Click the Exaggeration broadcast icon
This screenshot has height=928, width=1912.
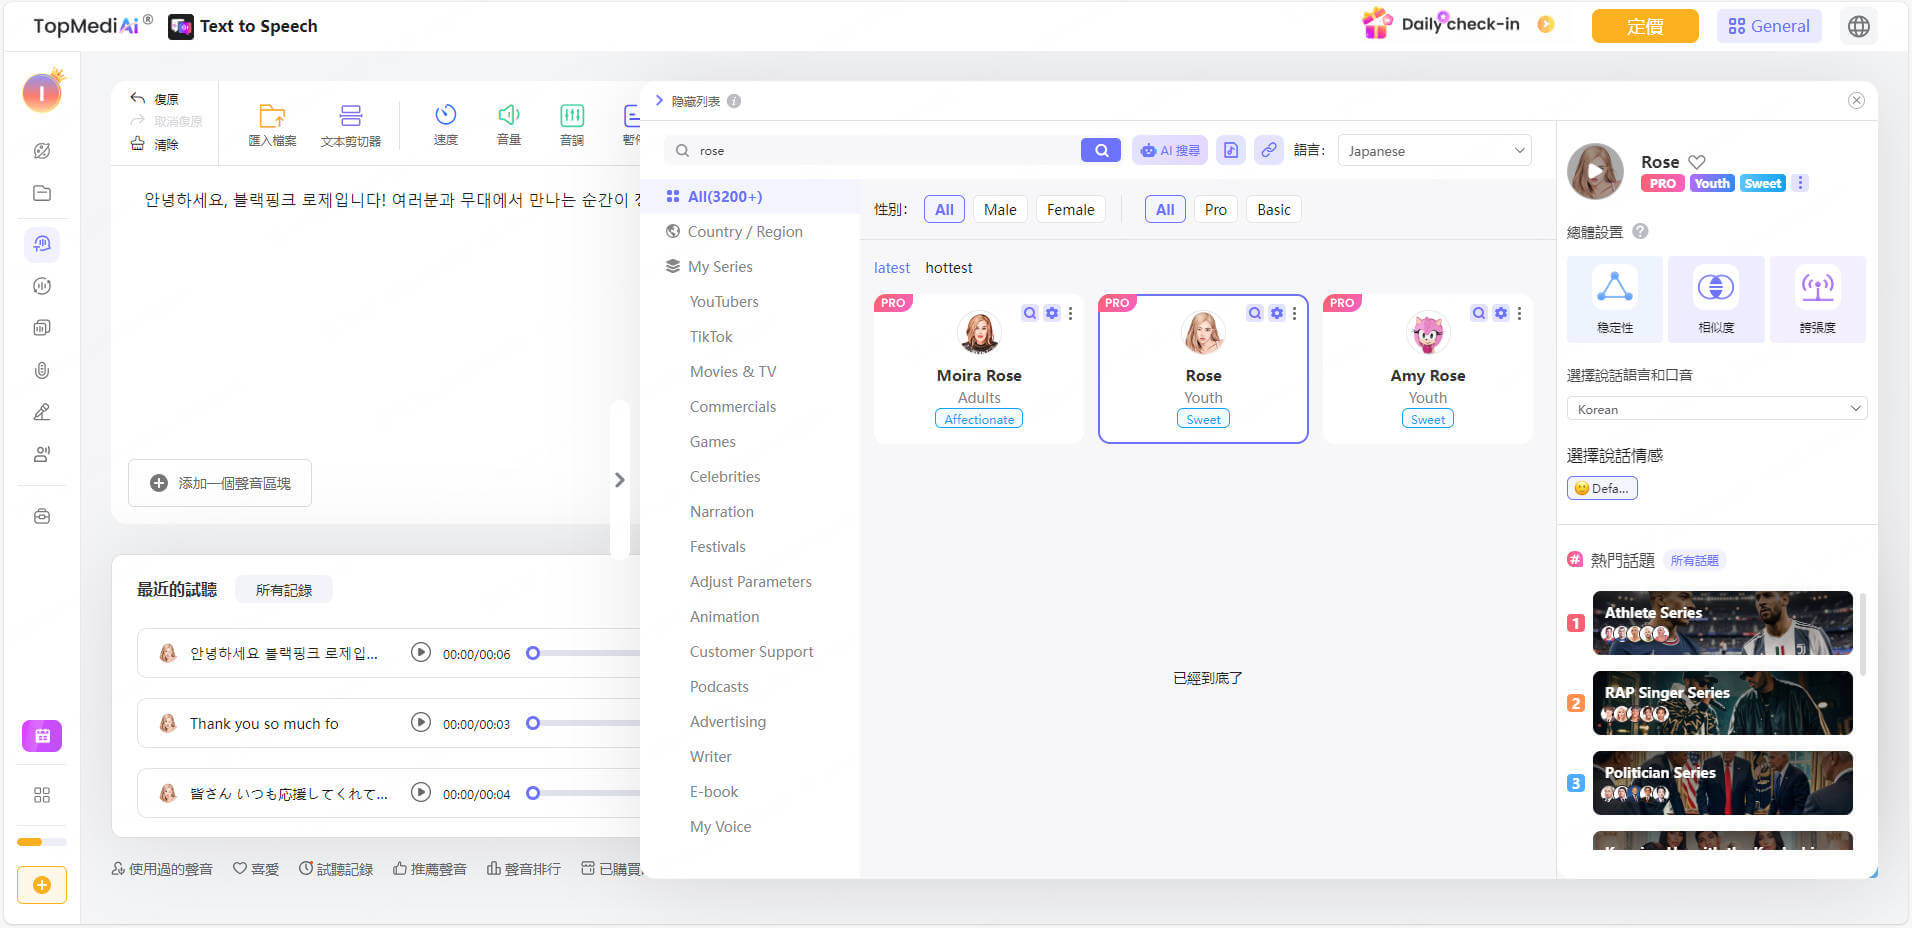pos(1818,288)
